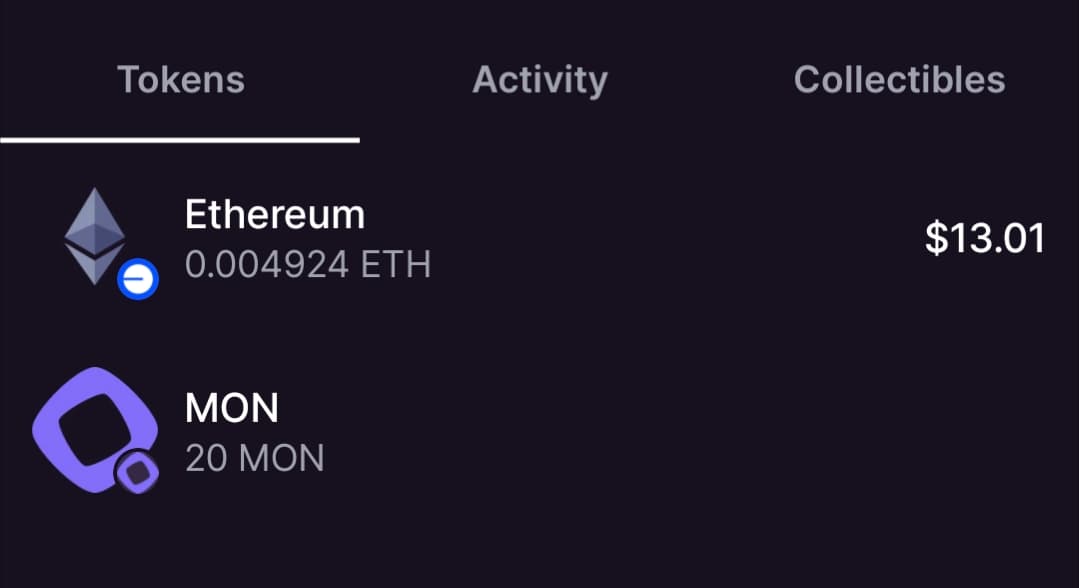Select the Ethereum token name
Screen dimensions: 1079x588
coord(275,214)
